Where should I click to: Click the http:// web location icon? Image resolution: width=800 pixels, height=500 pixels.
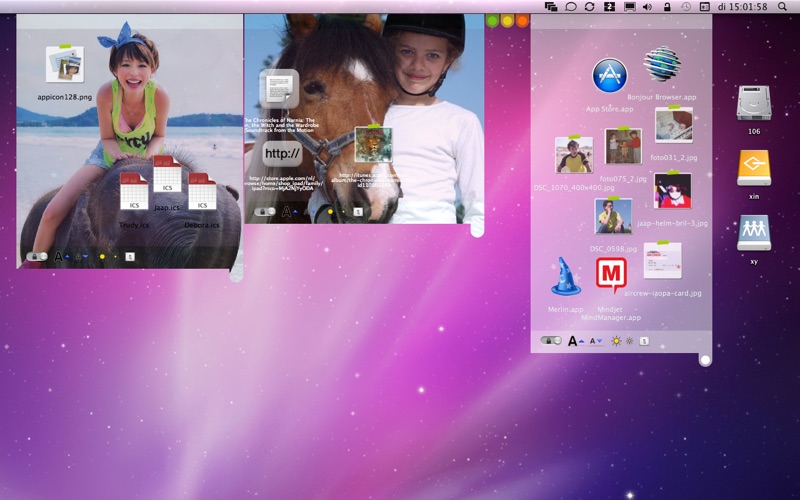point(282,153)
